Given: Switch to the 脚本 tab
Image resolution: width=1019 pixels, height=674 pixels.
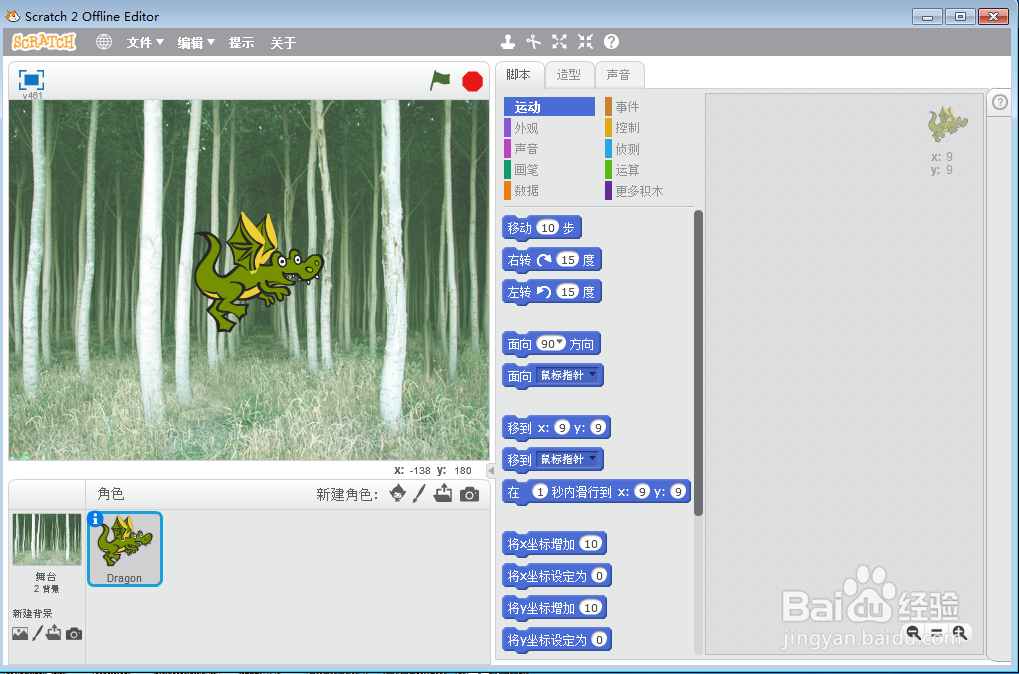Looking at the screenshot, I should (519, 75).
